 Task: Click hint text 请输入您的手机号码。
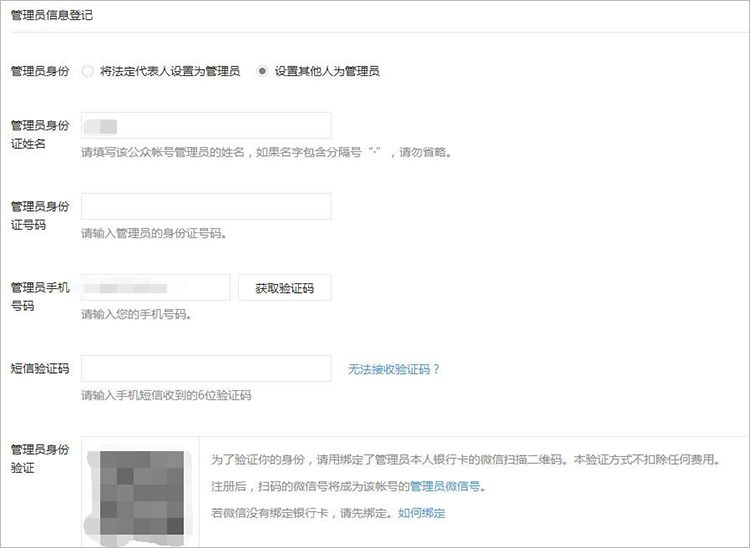(x=136, y=314)
